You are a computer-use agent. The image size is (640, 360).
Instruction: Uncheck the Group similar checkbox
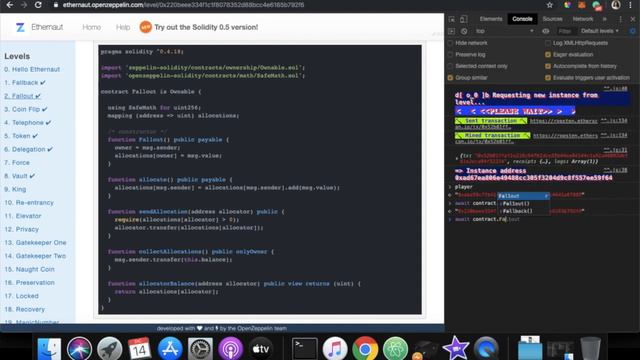(x=451, y=78)
